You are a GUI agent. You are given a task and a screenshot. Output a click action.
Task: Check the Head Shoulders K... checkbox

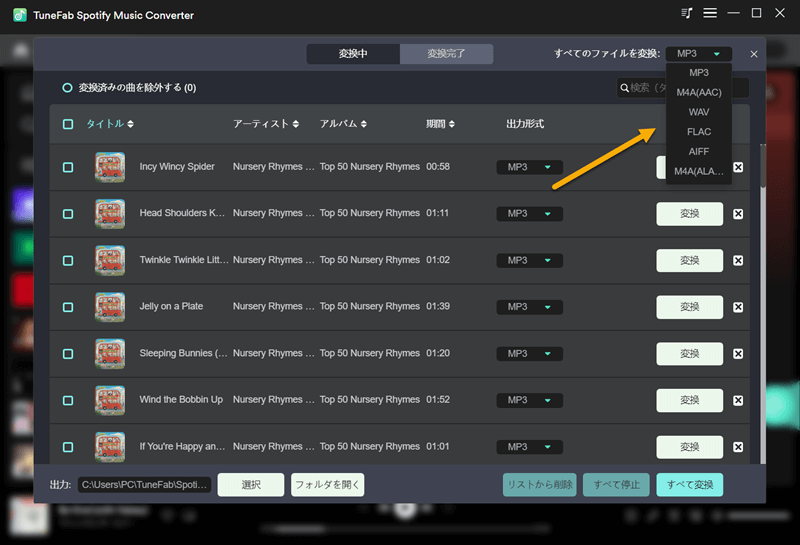[x=68, y=214]
